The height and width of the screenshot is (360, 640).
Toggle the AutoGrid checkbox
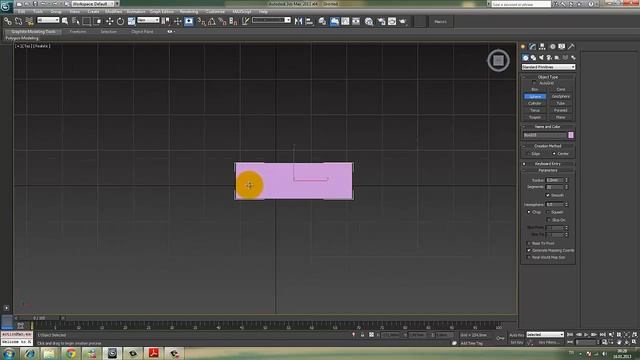pyautogui.click(x=535, y=83)
